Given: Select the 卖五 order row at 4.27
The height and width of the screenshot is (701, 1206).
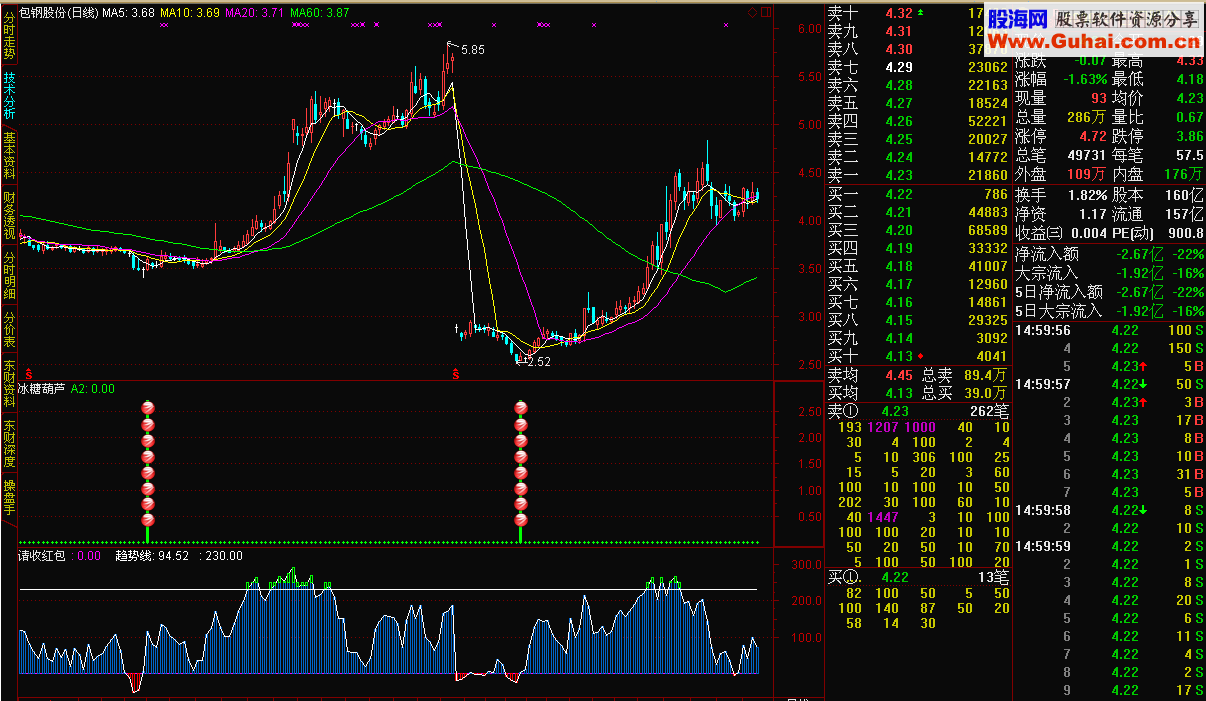Looking at the screenshot, I should 918,103.
